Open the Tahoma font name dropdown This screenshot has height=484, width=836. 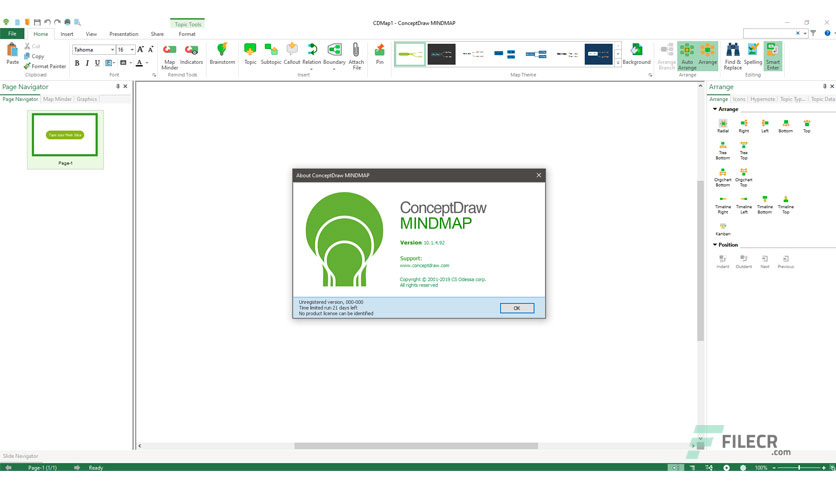click(x=112, y=50)
